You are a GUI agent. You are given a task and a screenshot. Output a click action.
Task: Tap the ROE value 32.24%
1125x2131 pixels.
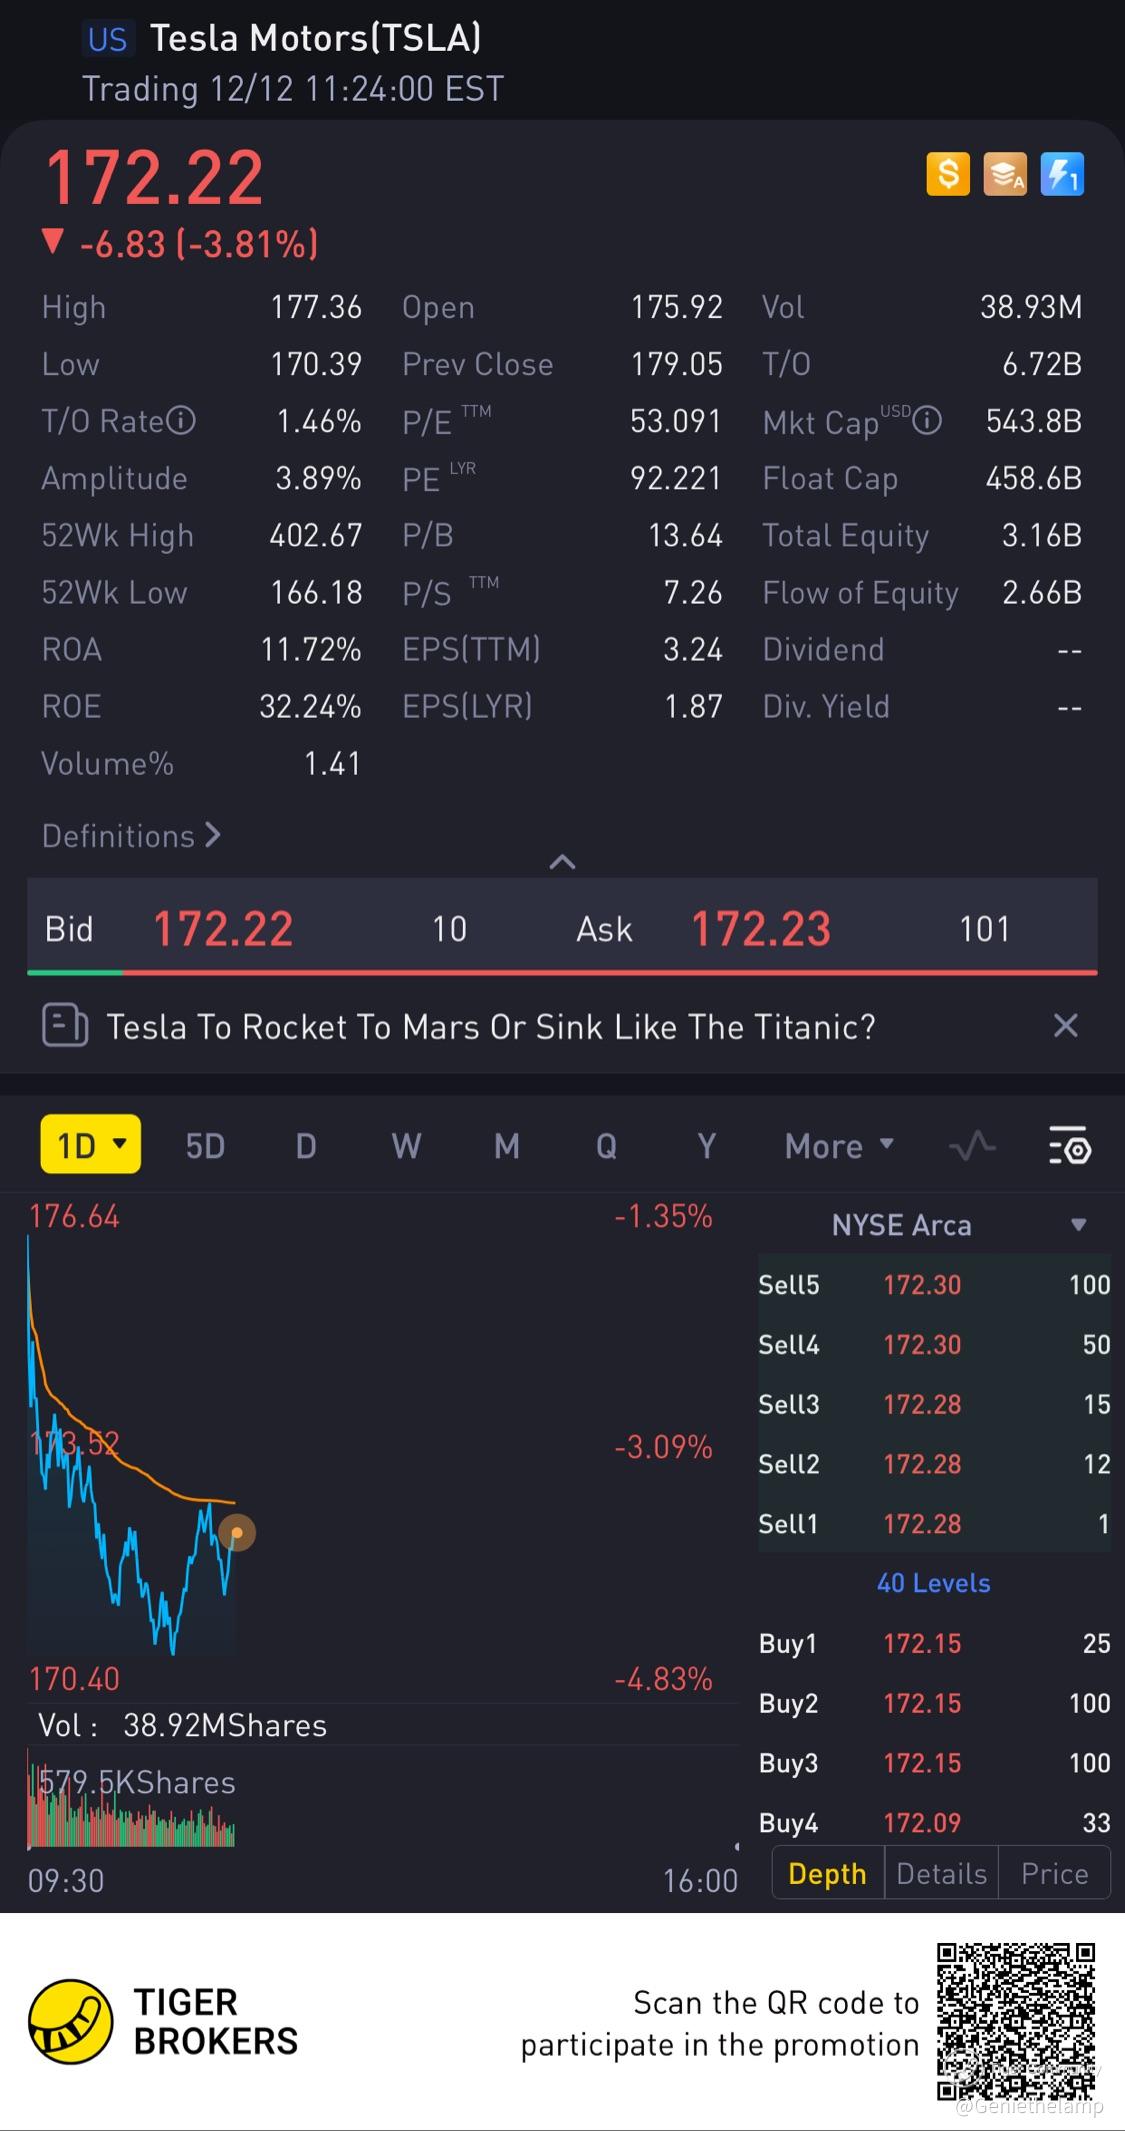pos(310,706)
